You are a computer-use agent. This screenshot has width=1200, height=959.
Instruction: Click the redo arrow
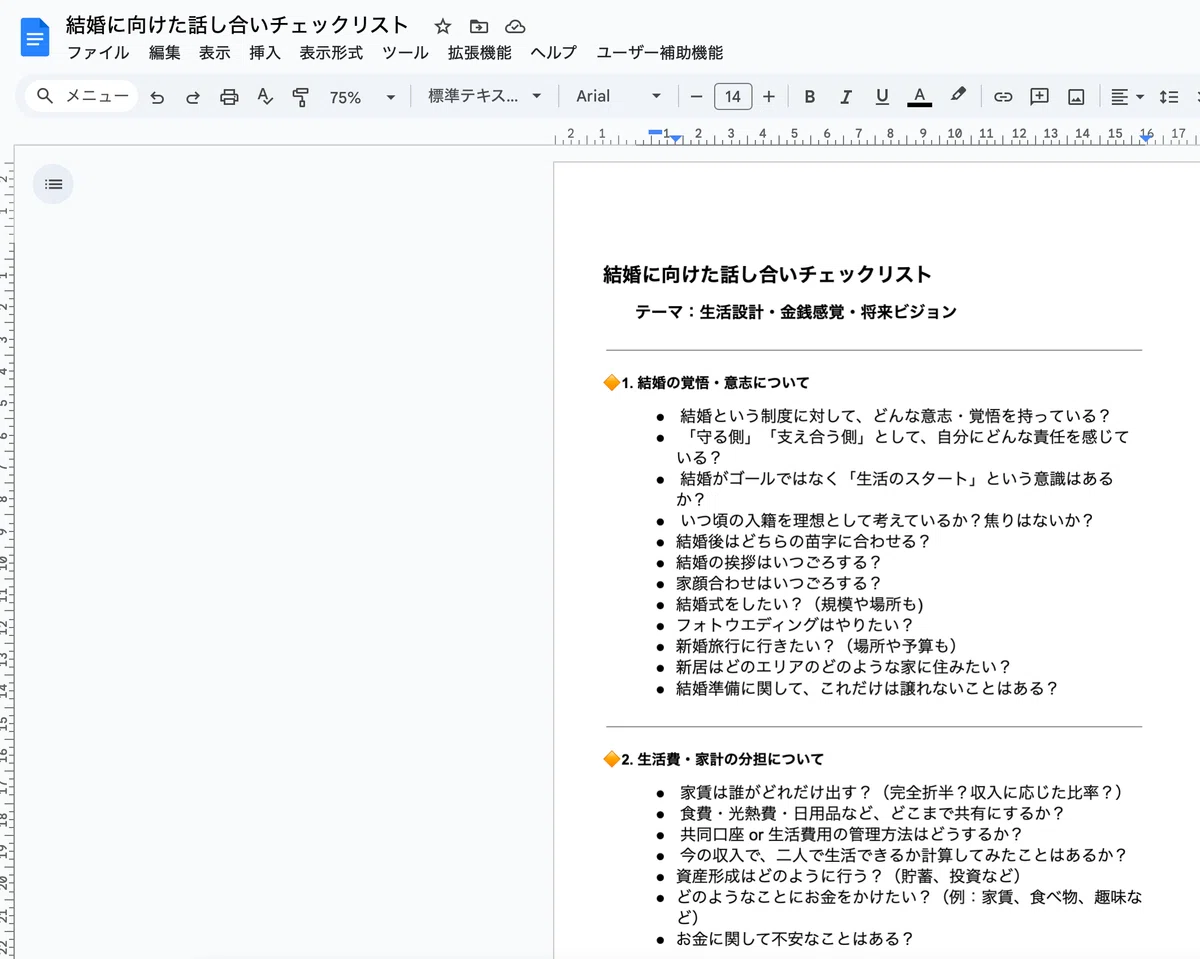tap(193, 97)
